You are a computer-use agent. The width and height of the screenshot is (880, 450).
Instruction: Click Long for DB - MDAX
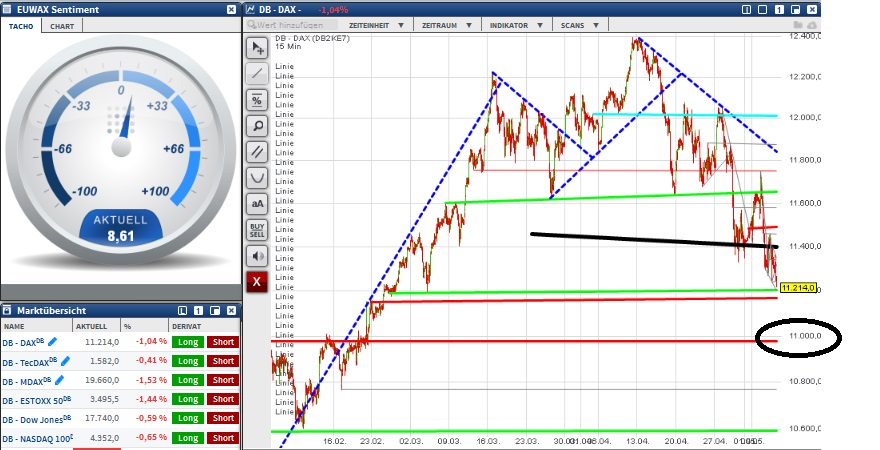(188, 380)
